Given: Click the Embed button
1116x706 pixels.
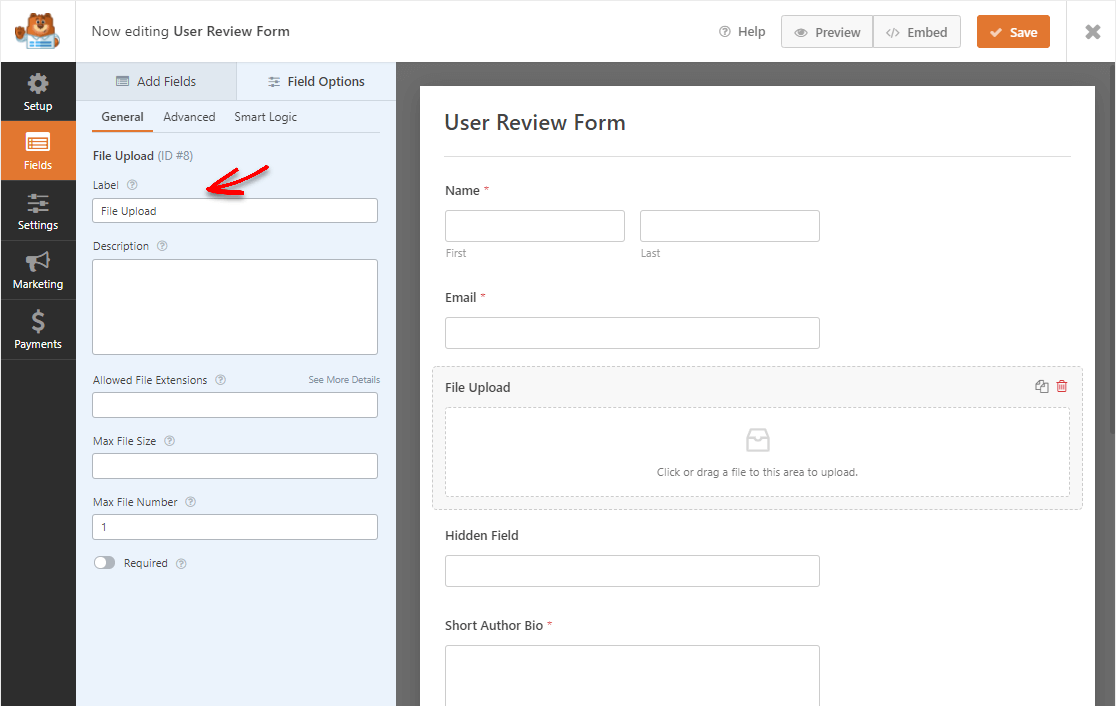Looking at the screenshot, I should pyautogui.click(x=917, y=32).
